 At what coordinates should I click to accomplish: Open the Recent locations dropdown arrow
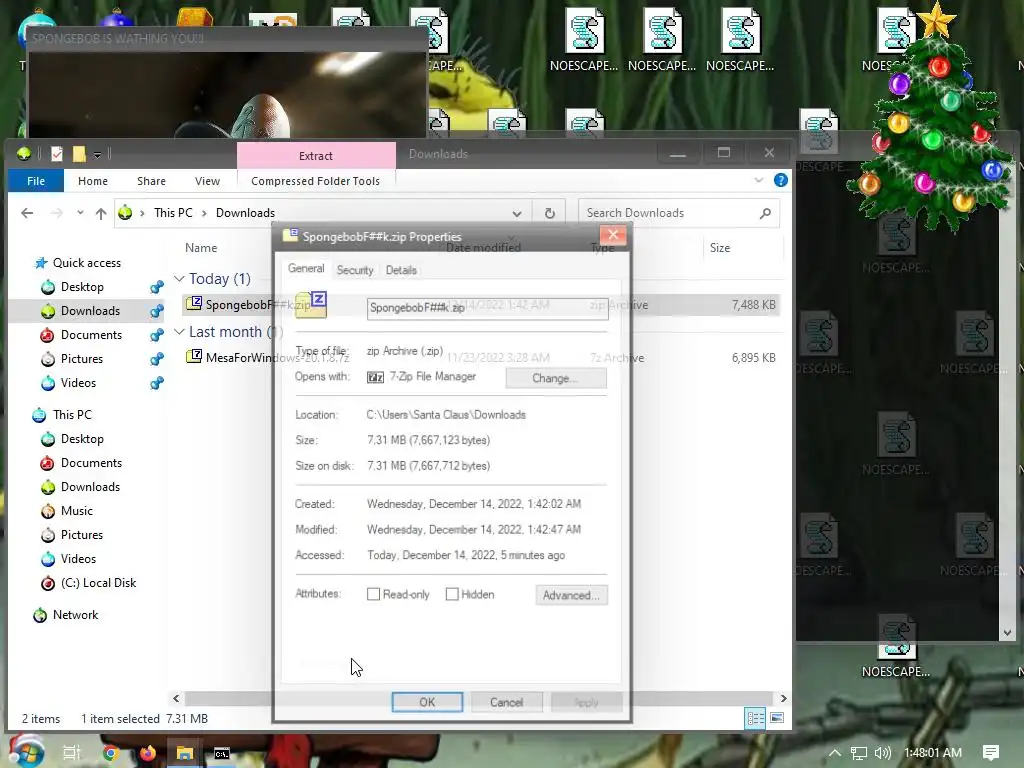tap(80, 213)
